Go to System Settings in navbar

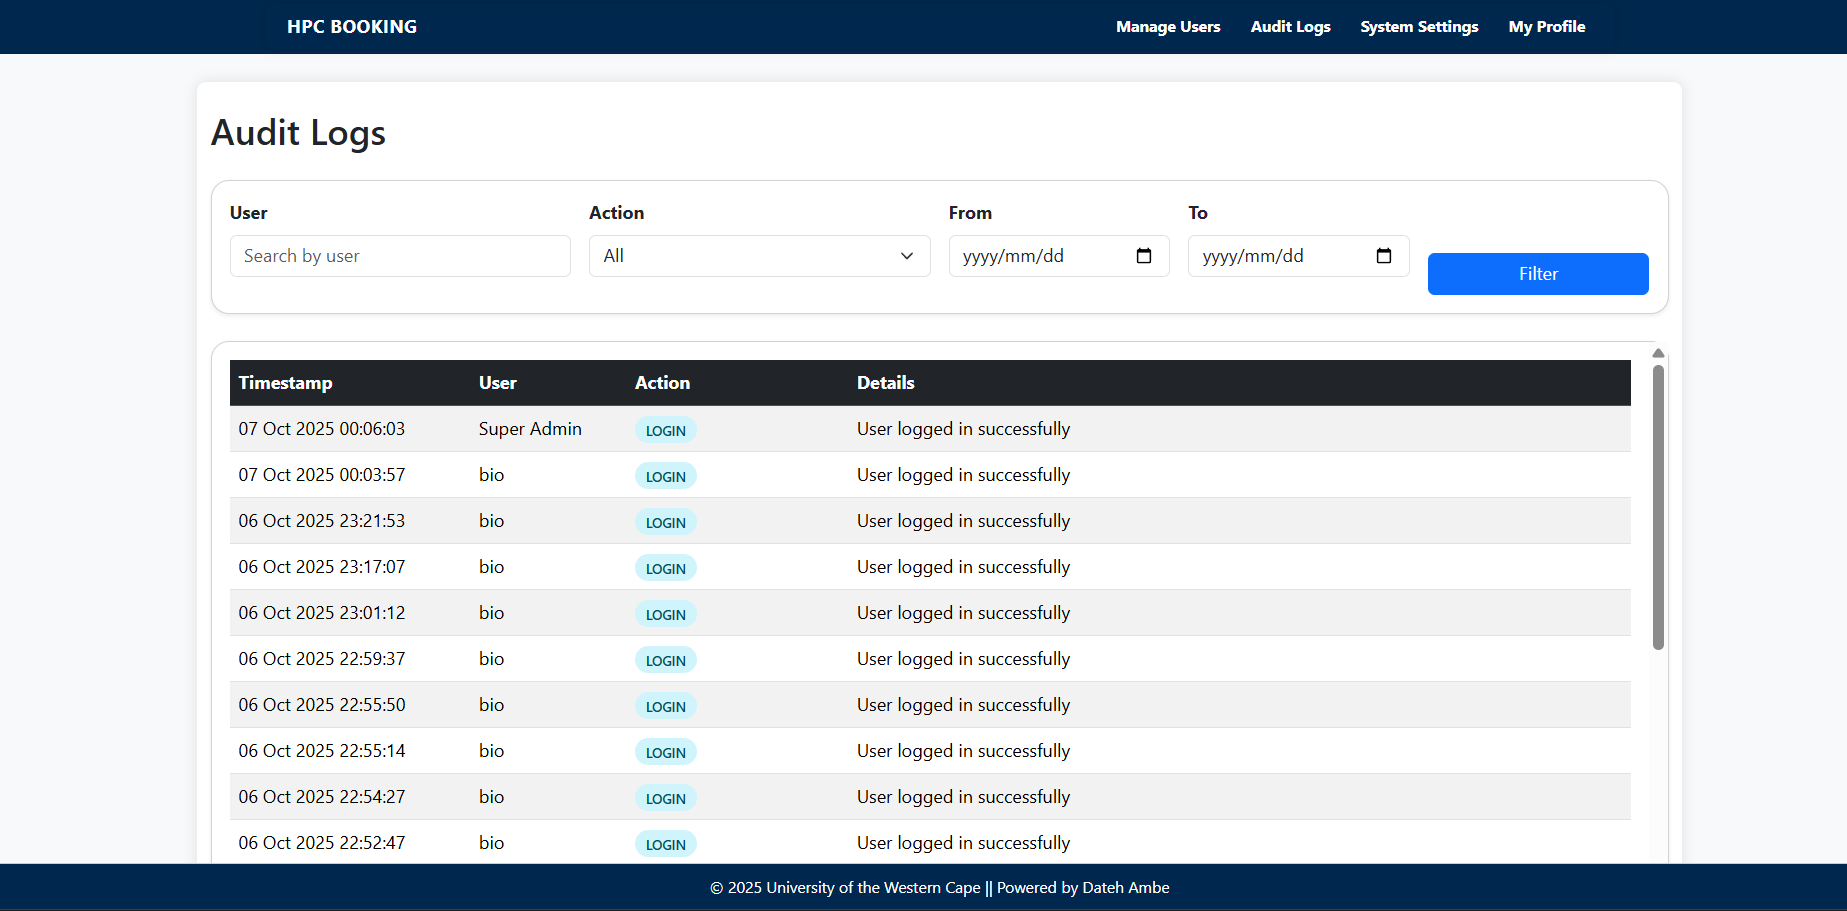point(1419,27)
